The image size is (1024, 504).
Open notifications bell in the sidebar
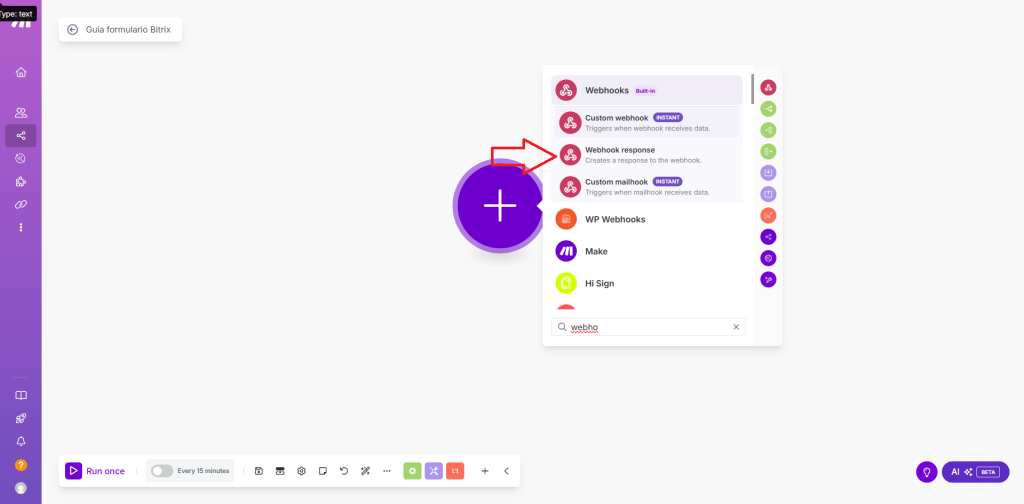(21, 441)
